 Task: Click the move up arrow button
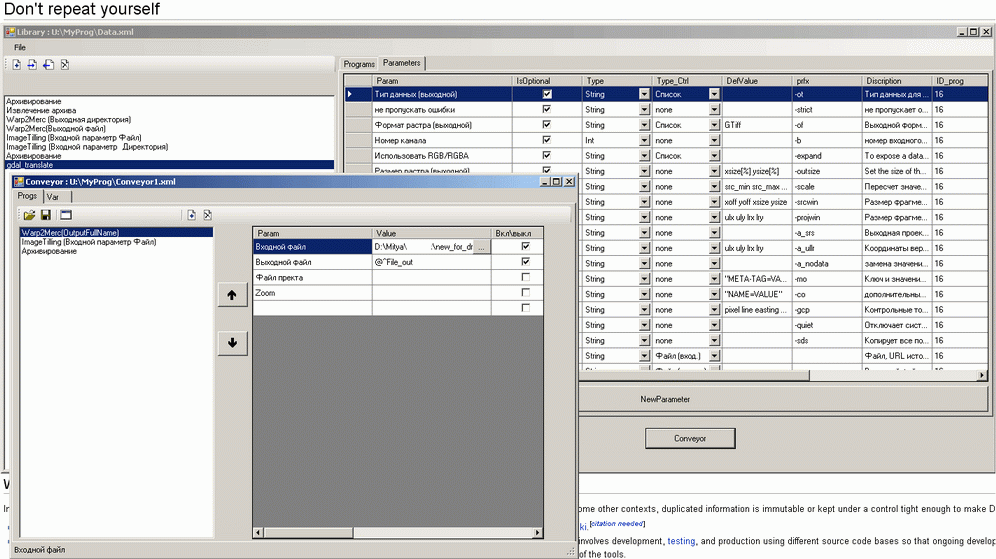pos(232,296)
